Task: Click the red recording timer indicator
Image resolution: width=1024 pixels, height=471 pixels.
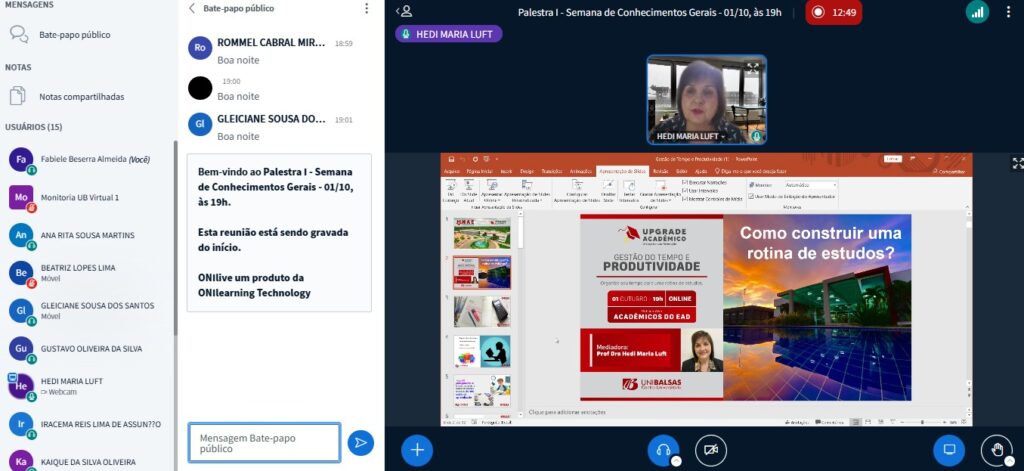Action: pyautogui.click(x=833, y=12)
